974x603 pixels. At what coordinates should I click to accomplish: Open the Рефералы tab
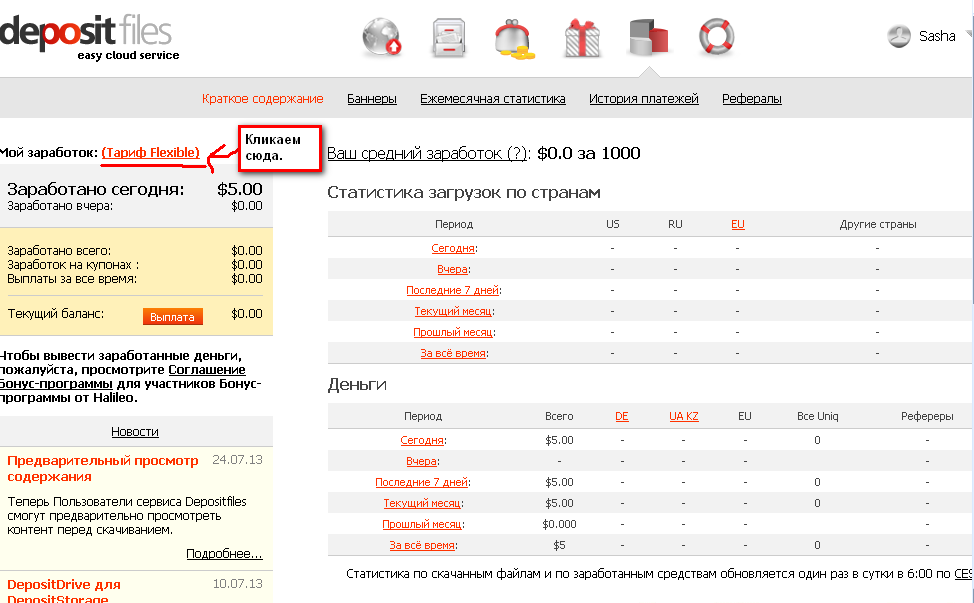(x=752, y=99)
